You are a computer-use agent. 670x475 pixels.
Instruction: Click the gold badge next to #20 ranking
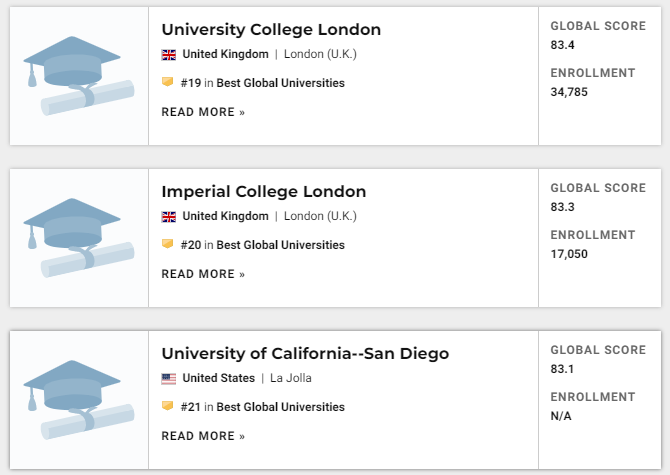tap(168, 243)
